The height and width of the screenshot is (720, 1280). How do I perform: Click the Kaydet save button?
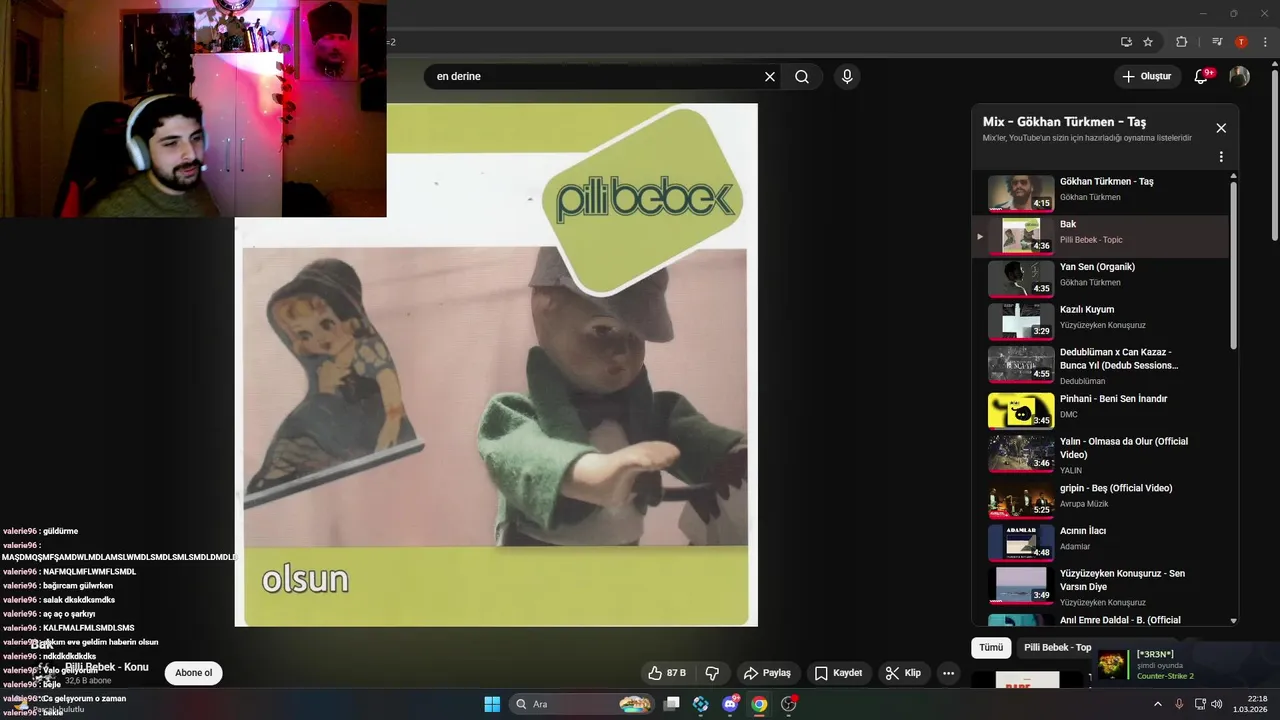(x=838, y=673)
